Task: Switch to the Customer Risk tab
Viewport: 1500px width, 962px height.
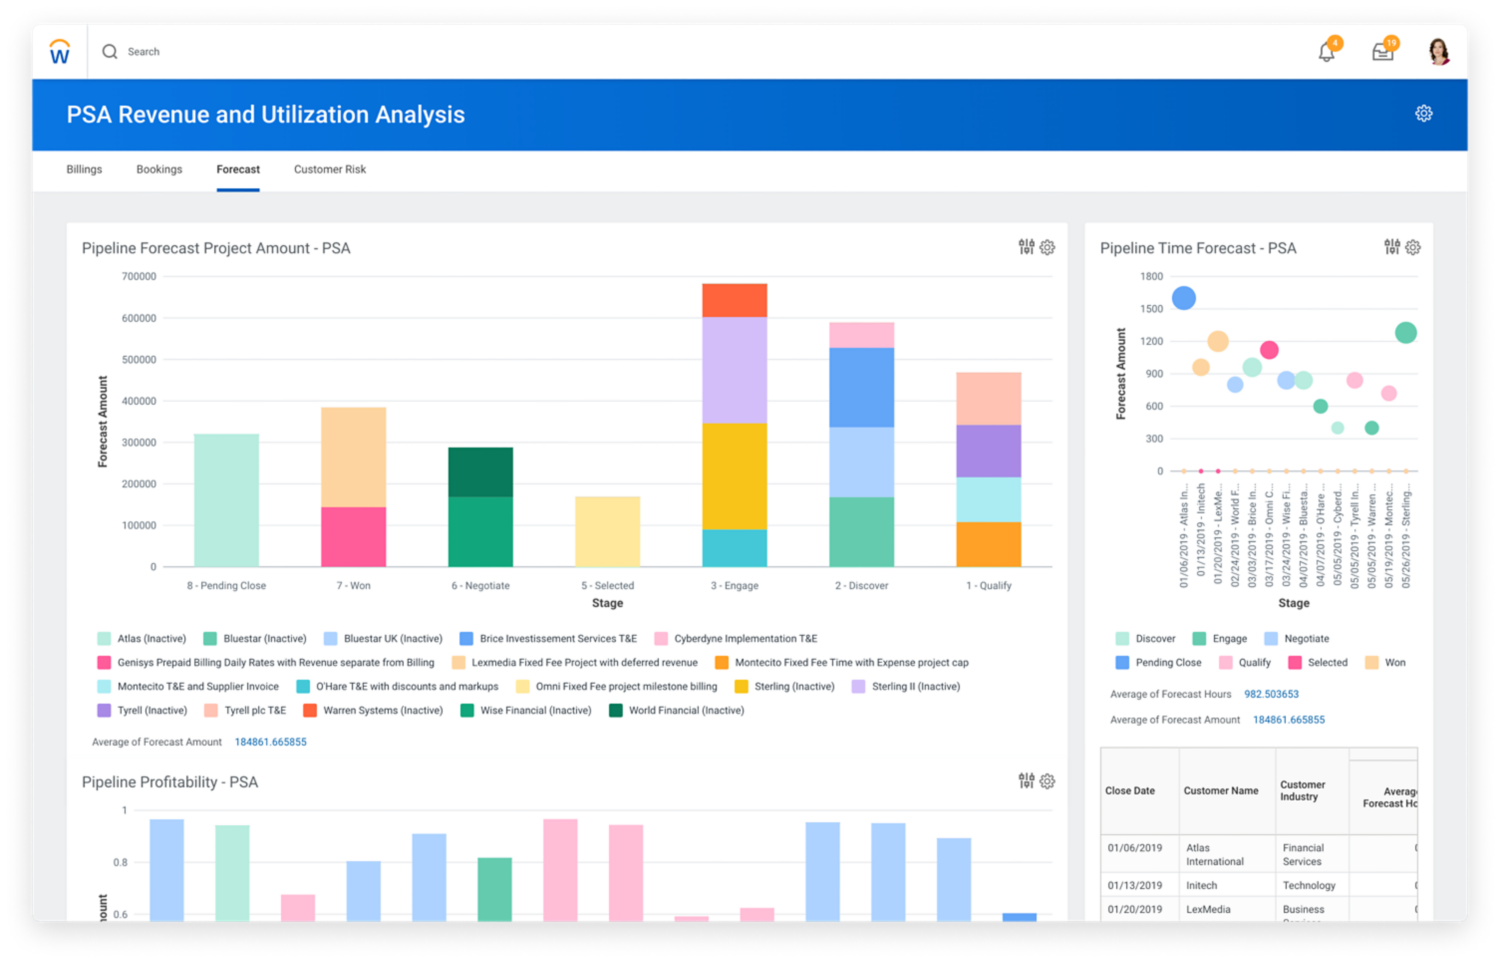Action: (x=330, y=170)
